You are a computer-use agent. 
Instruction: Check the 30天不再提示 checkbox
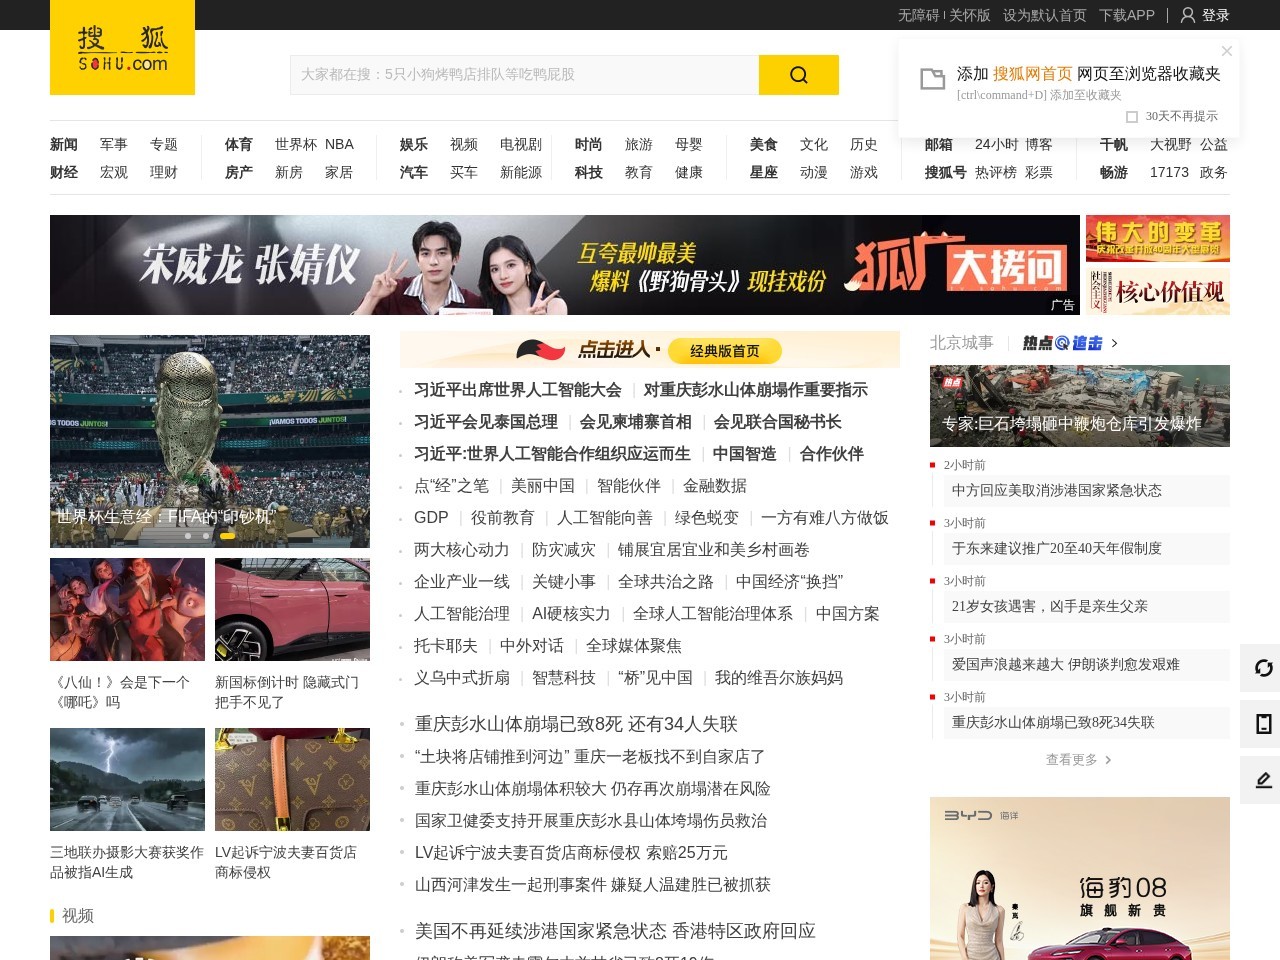(1132, 116)
